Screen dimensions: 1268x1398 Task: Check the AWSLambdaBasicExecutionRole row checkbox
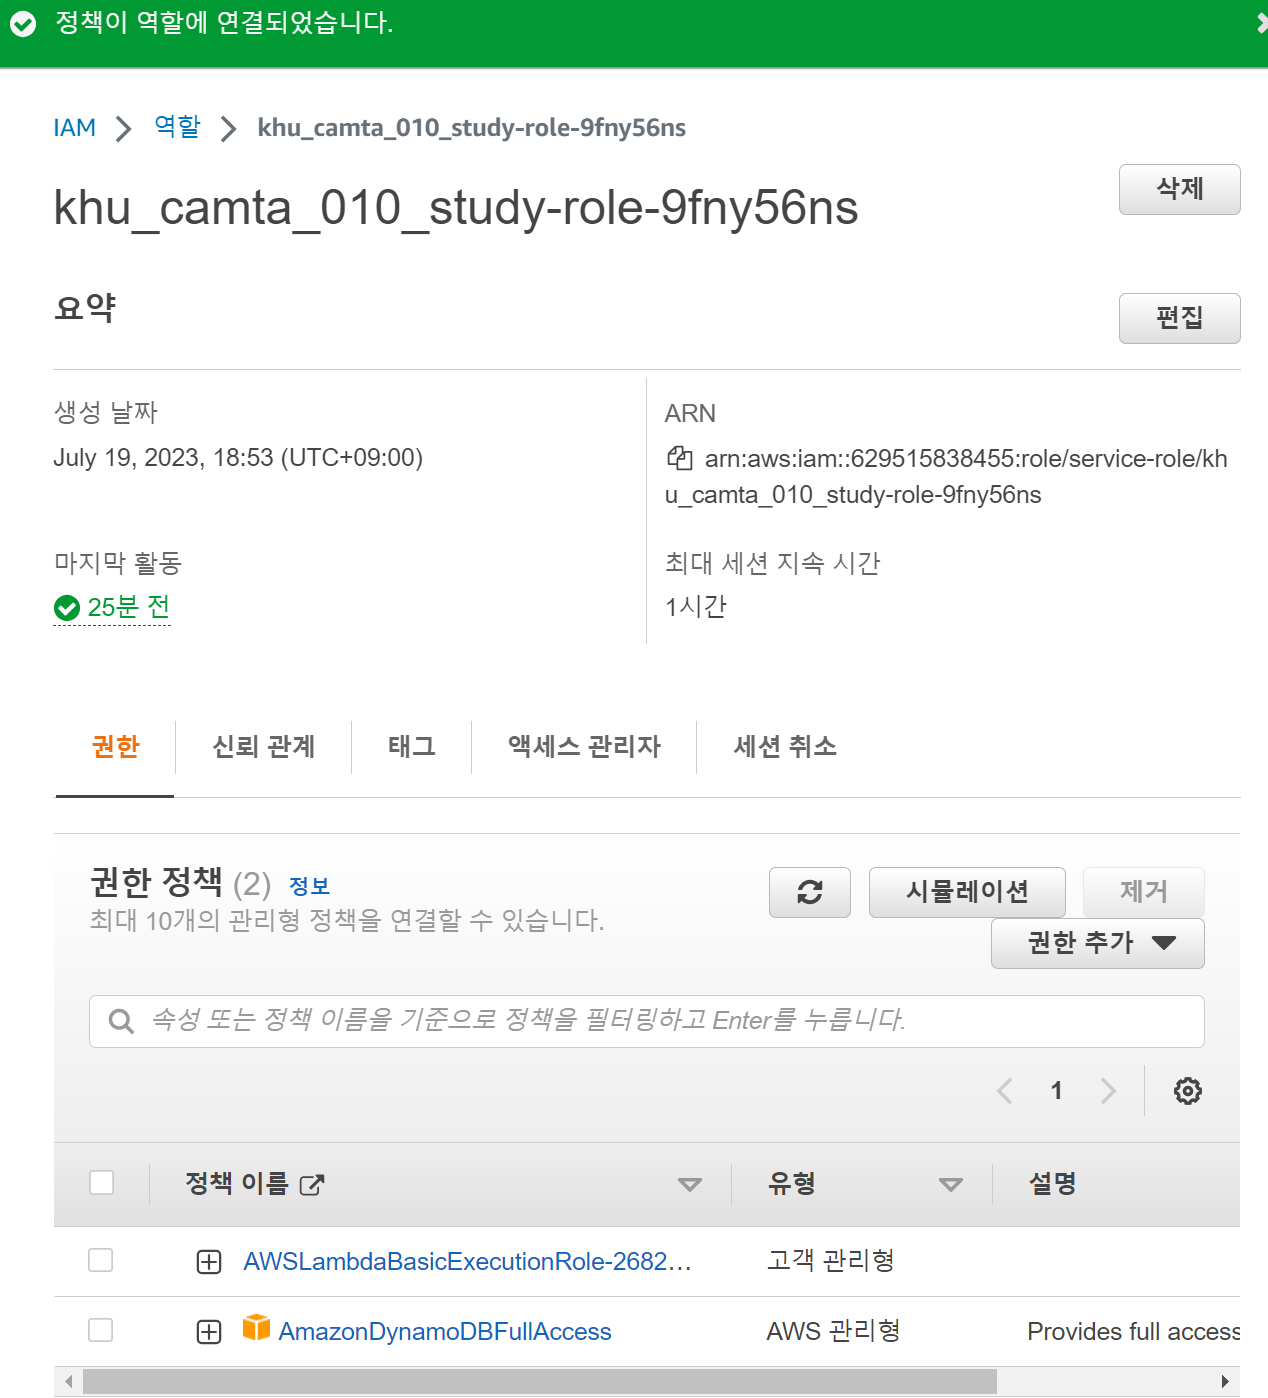100,1260
